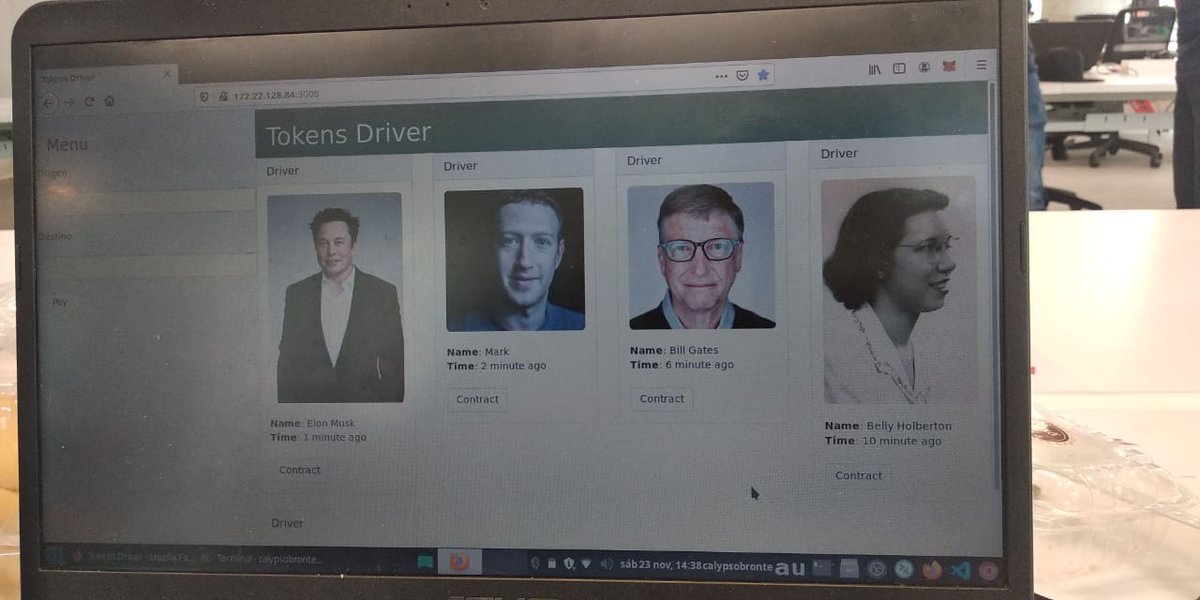Click Contract button under Mark
Image resolution: width=1200 pixels, height=600 pixels.
click(x=477, y=400)
